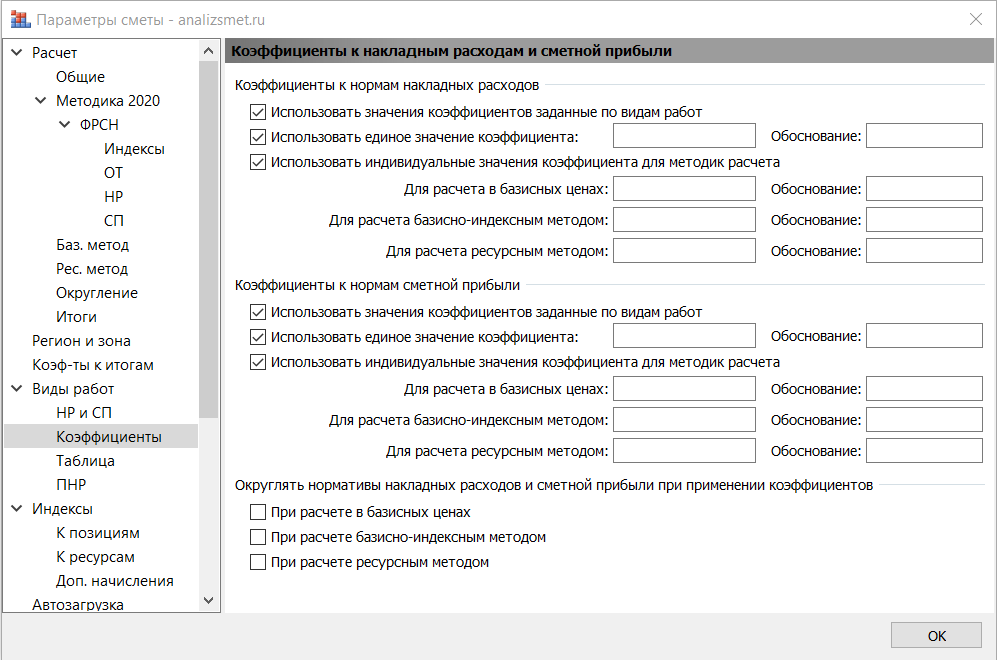Open the ОТ tree item
This screenshot has height=660, width=997.
pos(113,173)
